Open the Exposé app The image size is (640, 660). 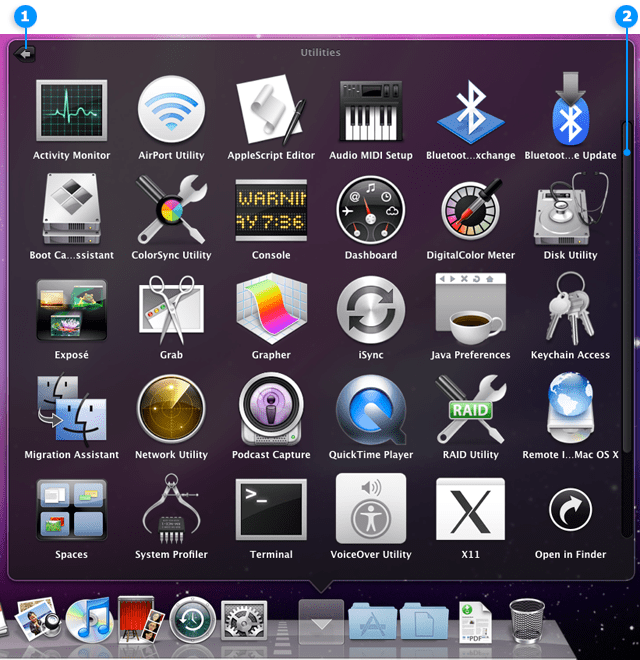point(72,310)
